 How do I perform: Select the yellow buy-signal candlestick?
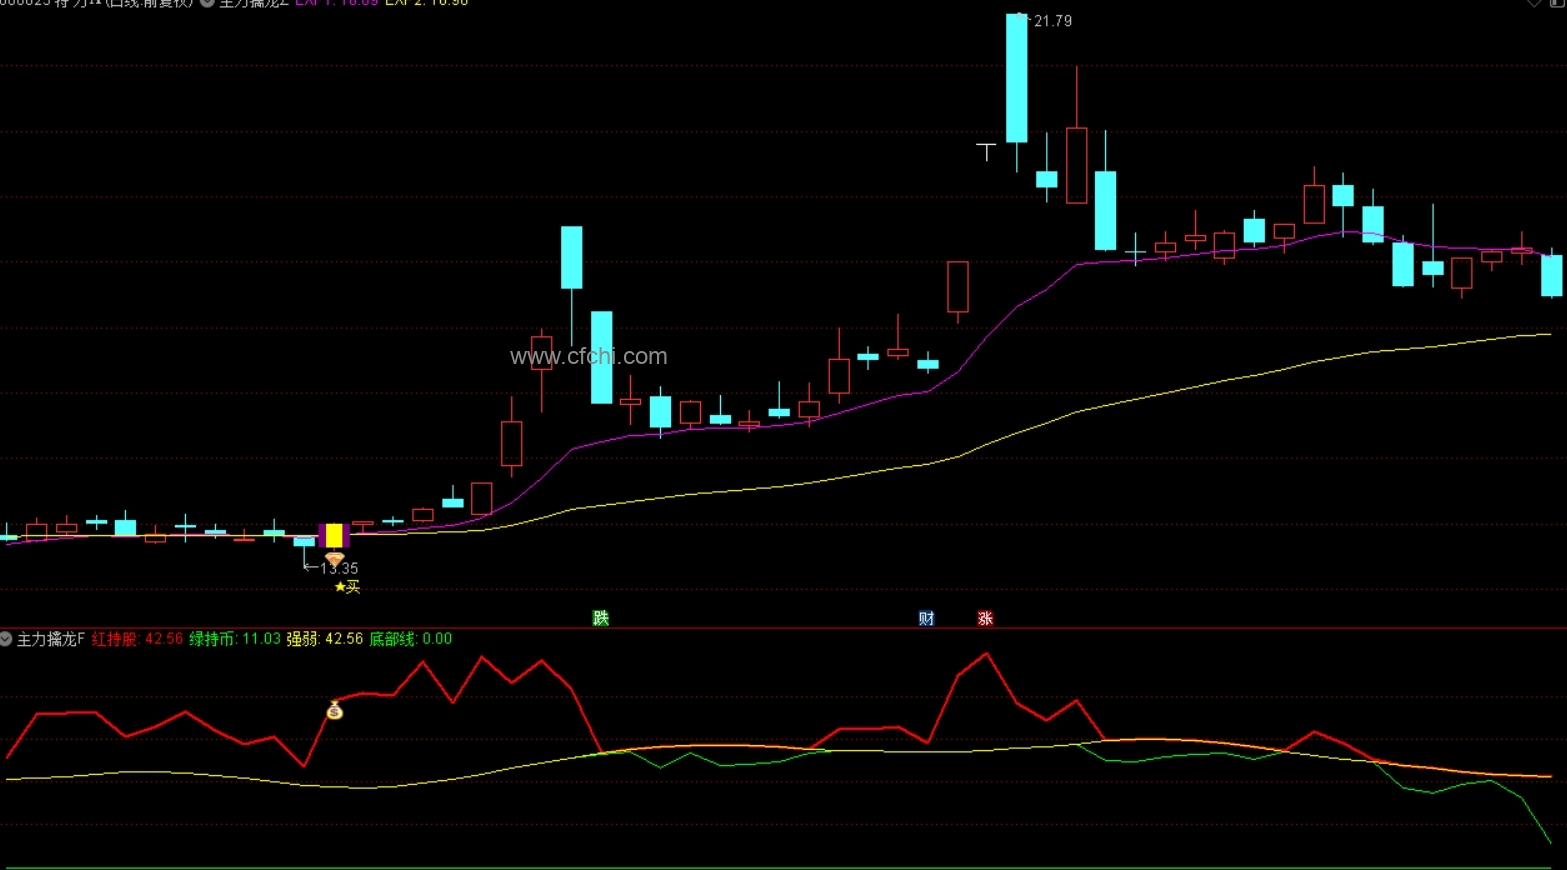(334, 536)
